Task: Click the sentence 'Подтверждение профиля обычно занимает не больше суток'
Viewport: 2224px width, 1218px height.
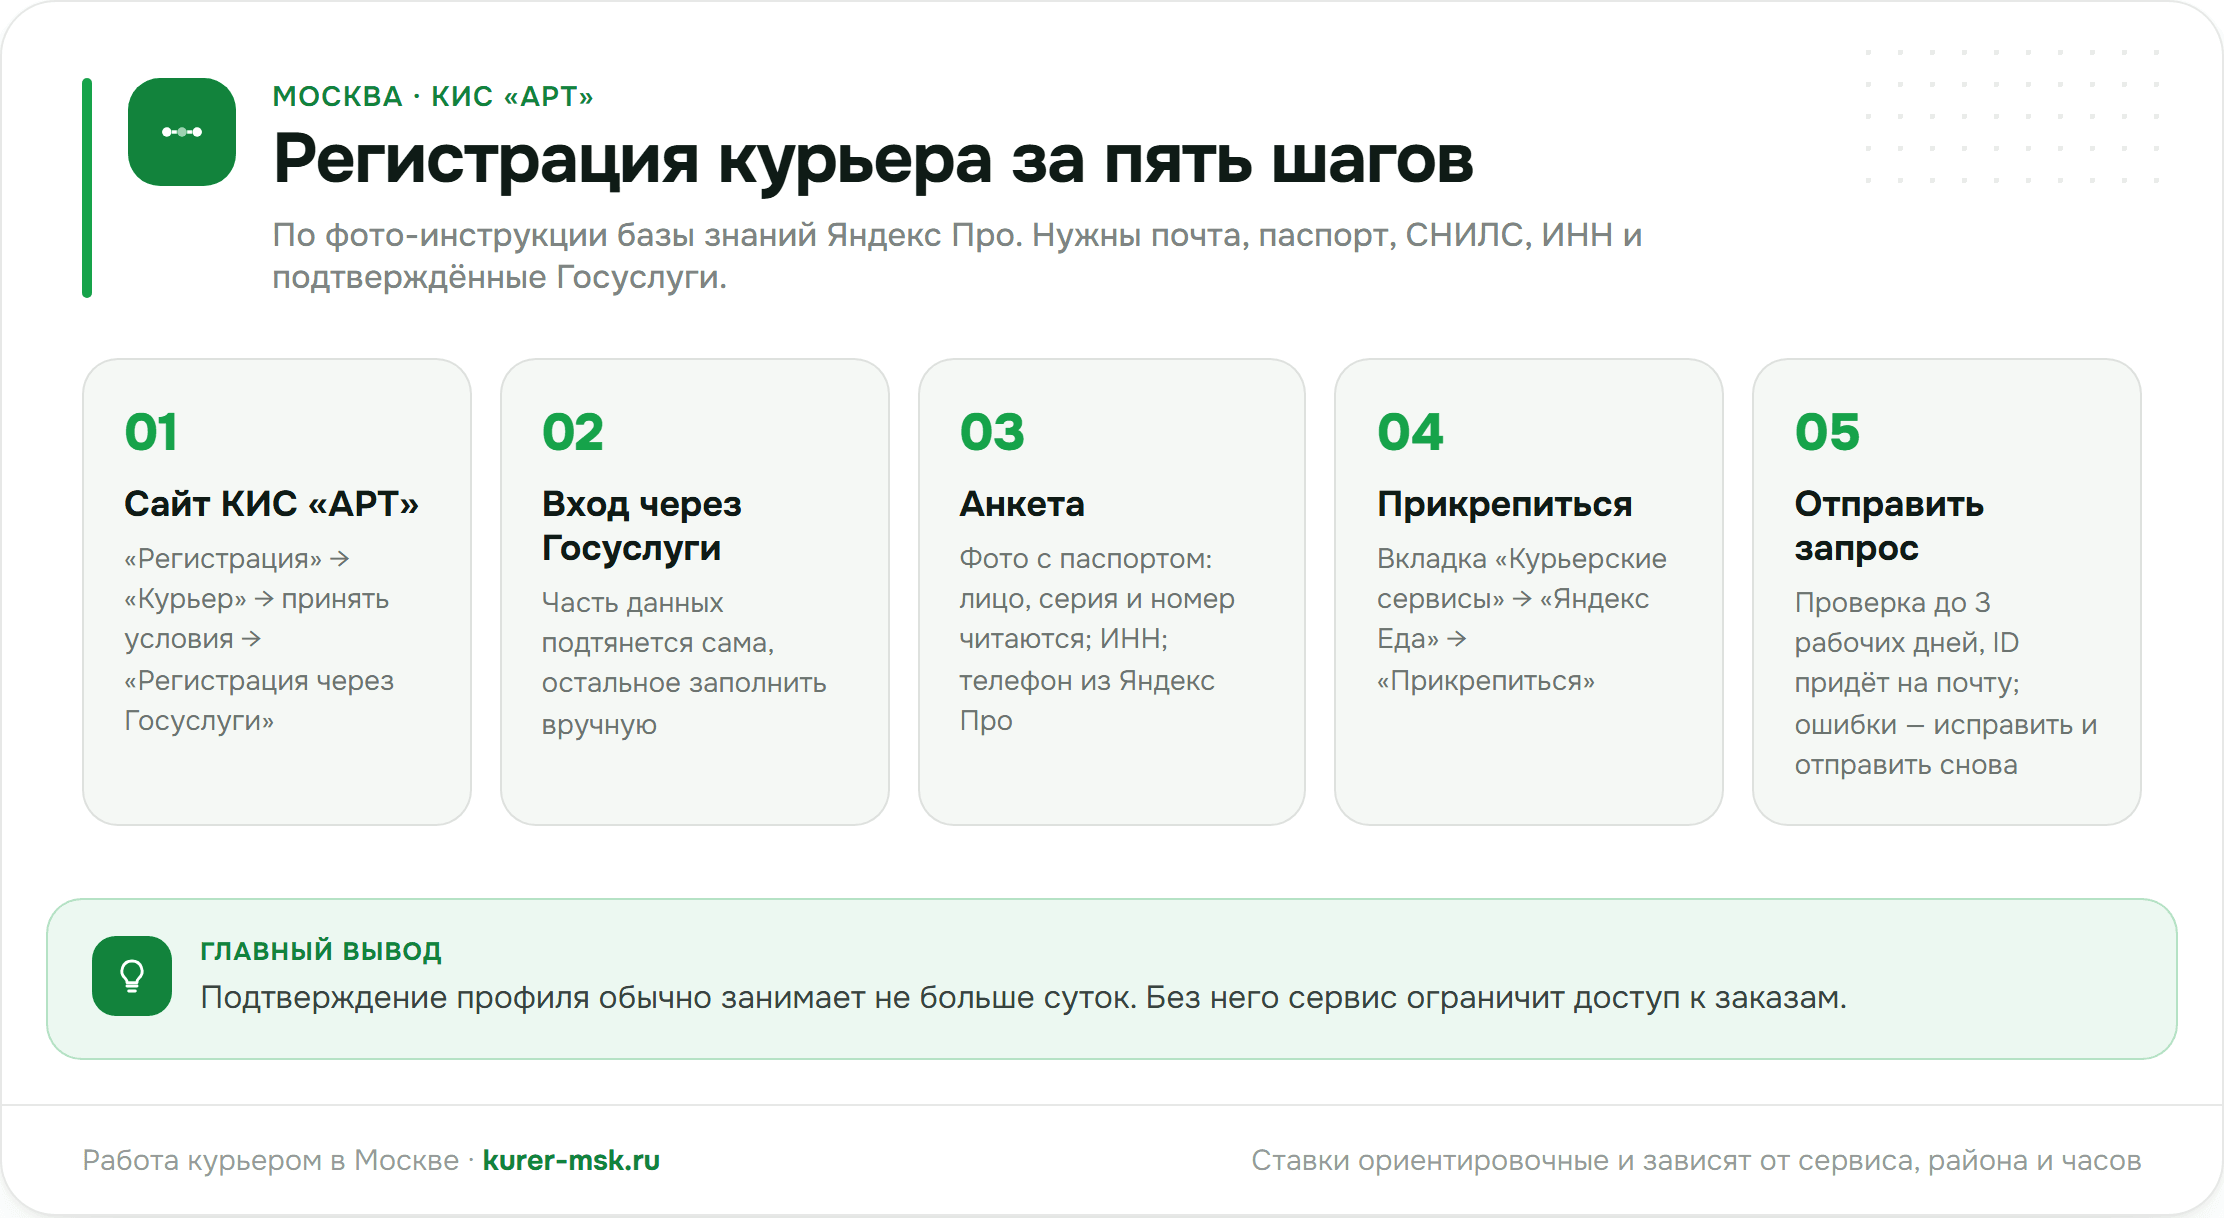Action: (668, 998)
